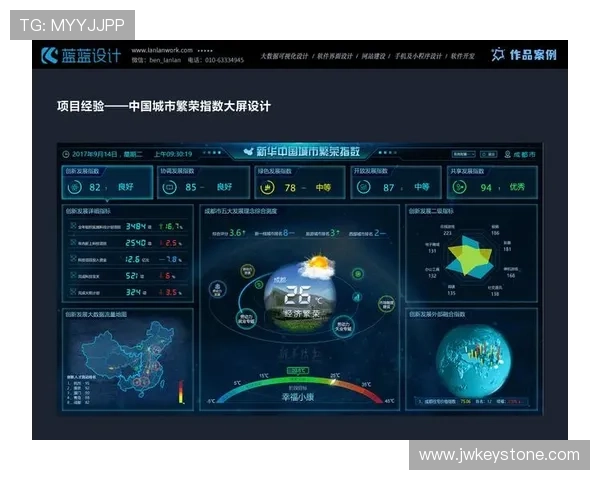Click the time 上午09:30:19
Screen dimensions: 600x480
coord(173,154)
